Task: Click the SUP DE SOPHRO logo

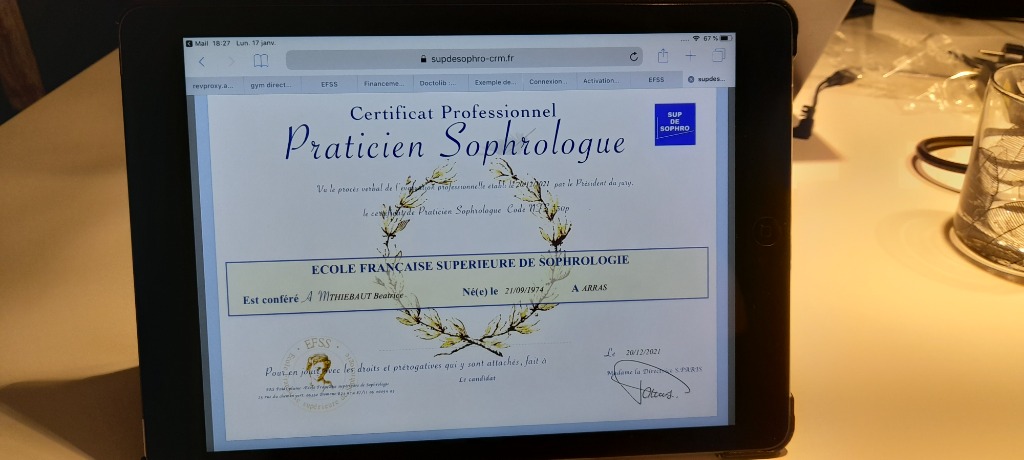Action: [x=674, y=124]
